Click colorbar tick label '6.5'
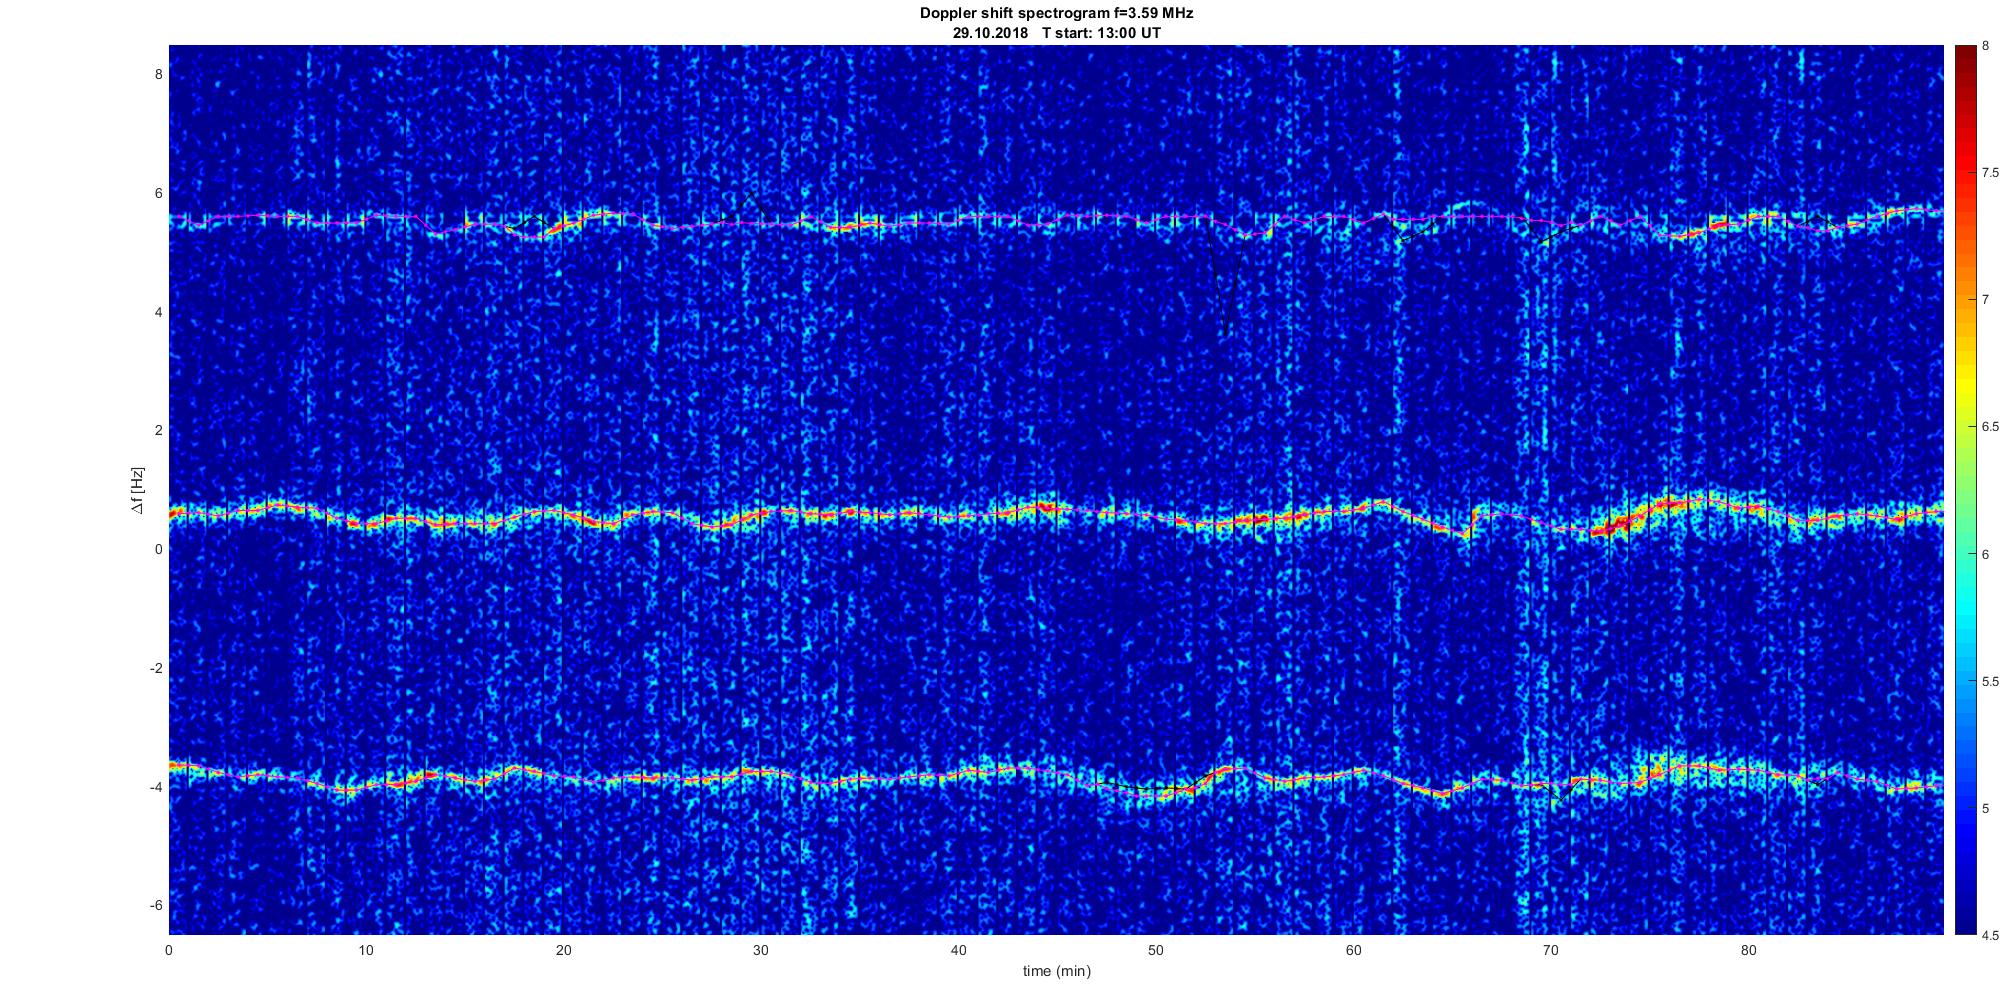Image resolution: width=2000 pixels, height=1003 pixels. point(1990,427)
